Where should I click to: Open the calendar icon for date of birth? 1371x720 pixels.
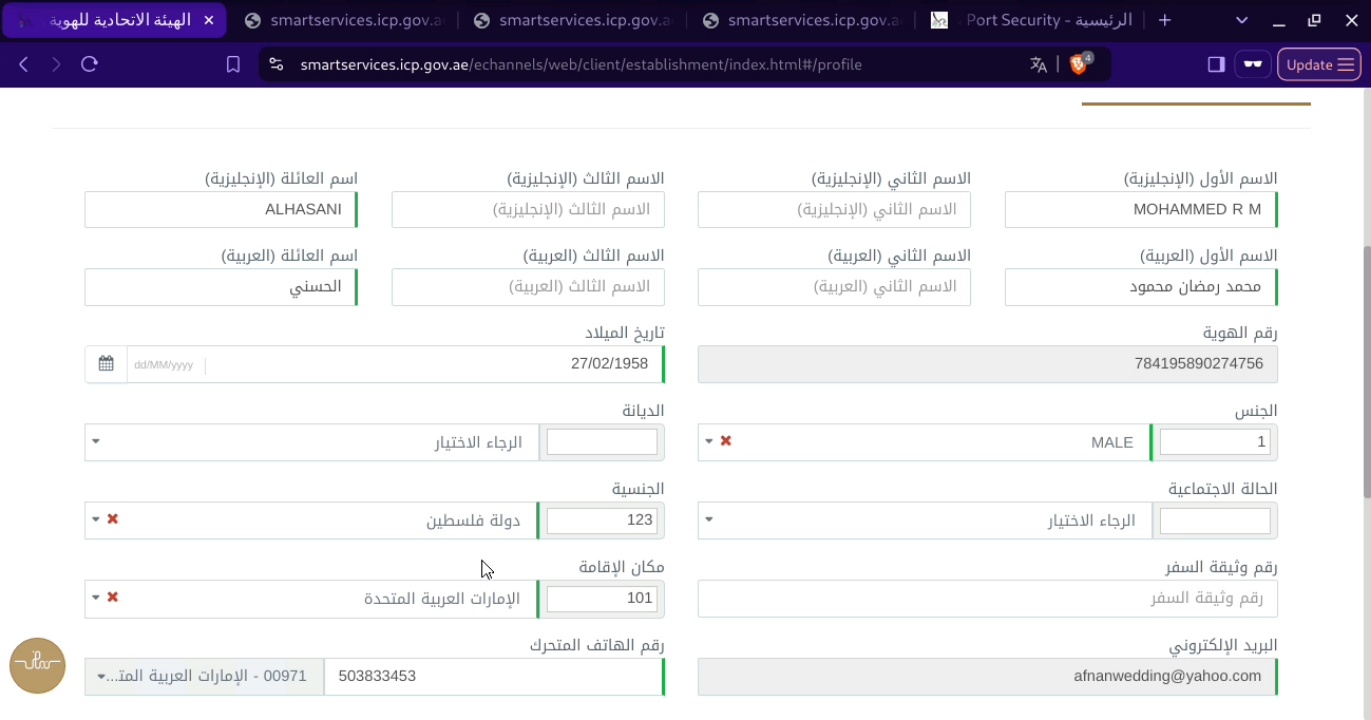point(106,364)
